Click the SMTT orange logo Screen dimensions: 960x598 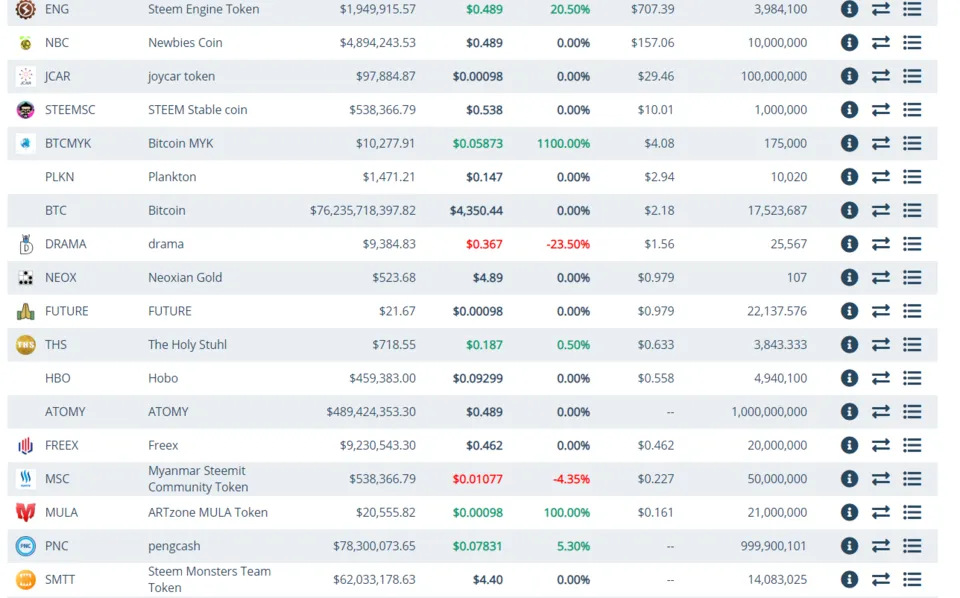[x=25, y=580]
